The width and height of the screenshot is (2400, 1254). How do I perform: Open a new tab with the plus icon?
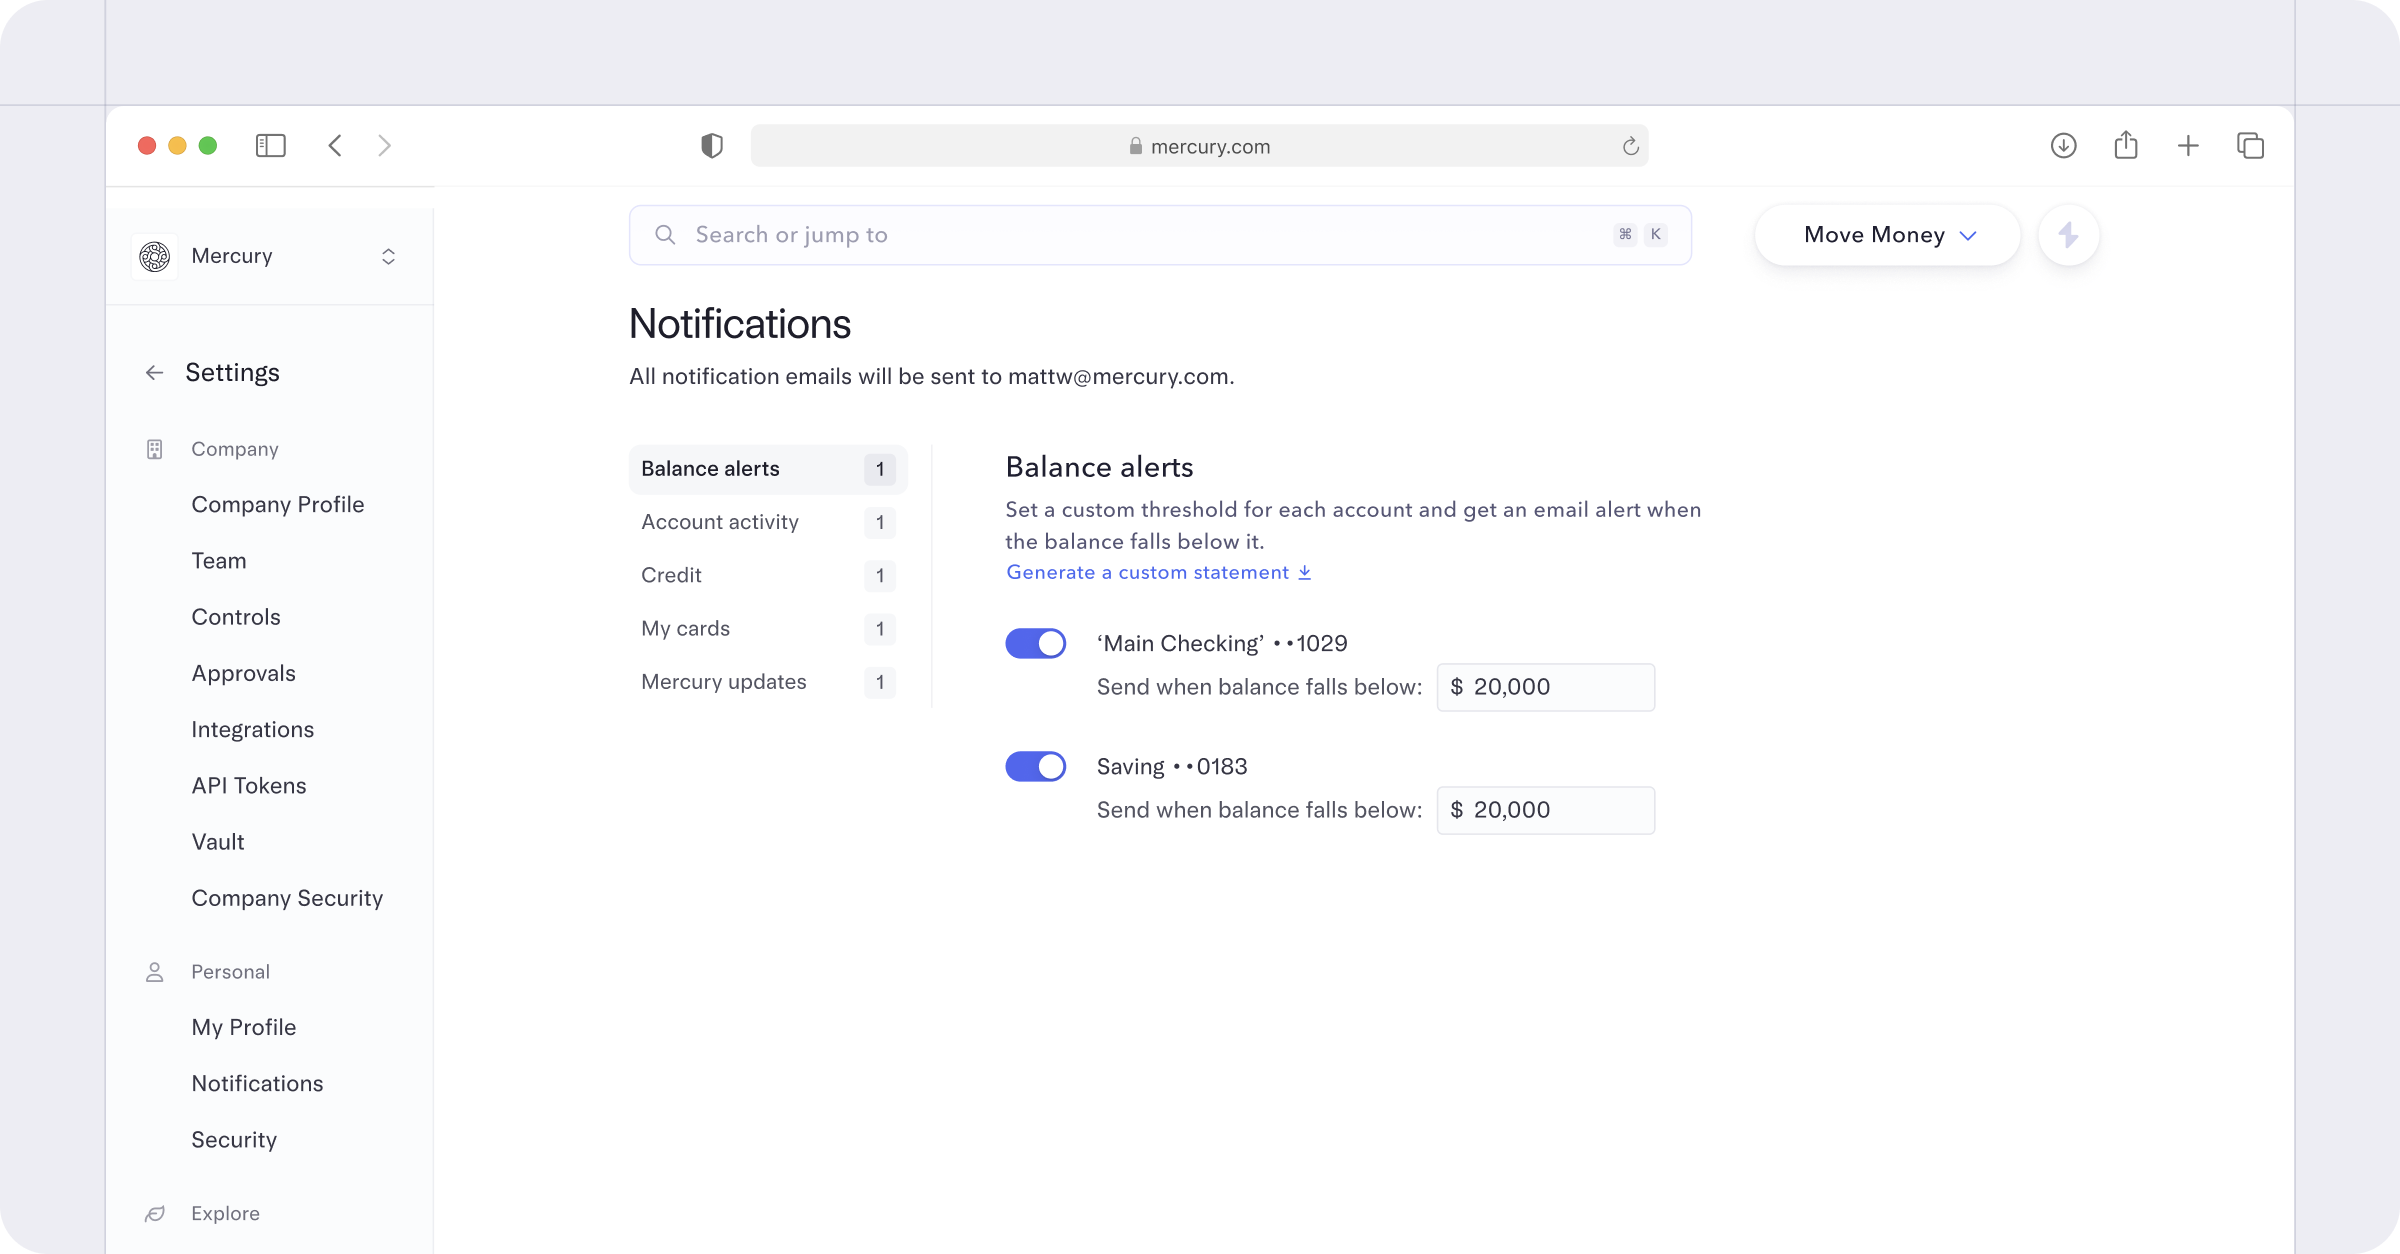pyautogui.click(x=2188, y=146)
